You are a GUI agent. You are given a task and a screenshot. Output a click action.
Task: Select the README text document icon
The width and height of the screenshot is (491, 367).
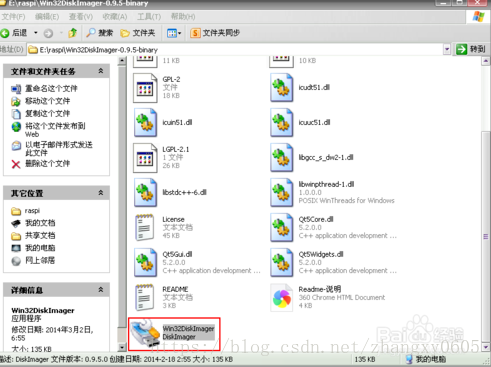click(145, 297)
